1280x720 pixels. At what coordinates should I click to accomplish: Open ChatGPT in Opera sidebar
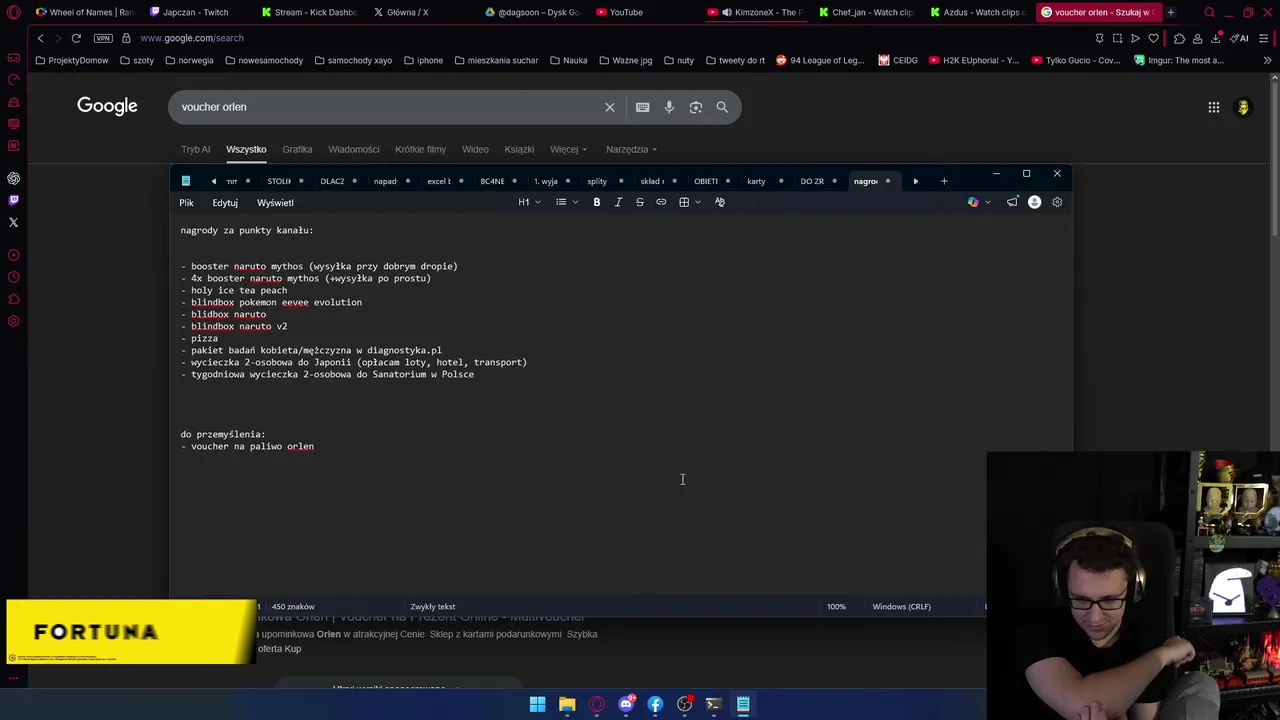pyautogui.click(x=14, y=178)
